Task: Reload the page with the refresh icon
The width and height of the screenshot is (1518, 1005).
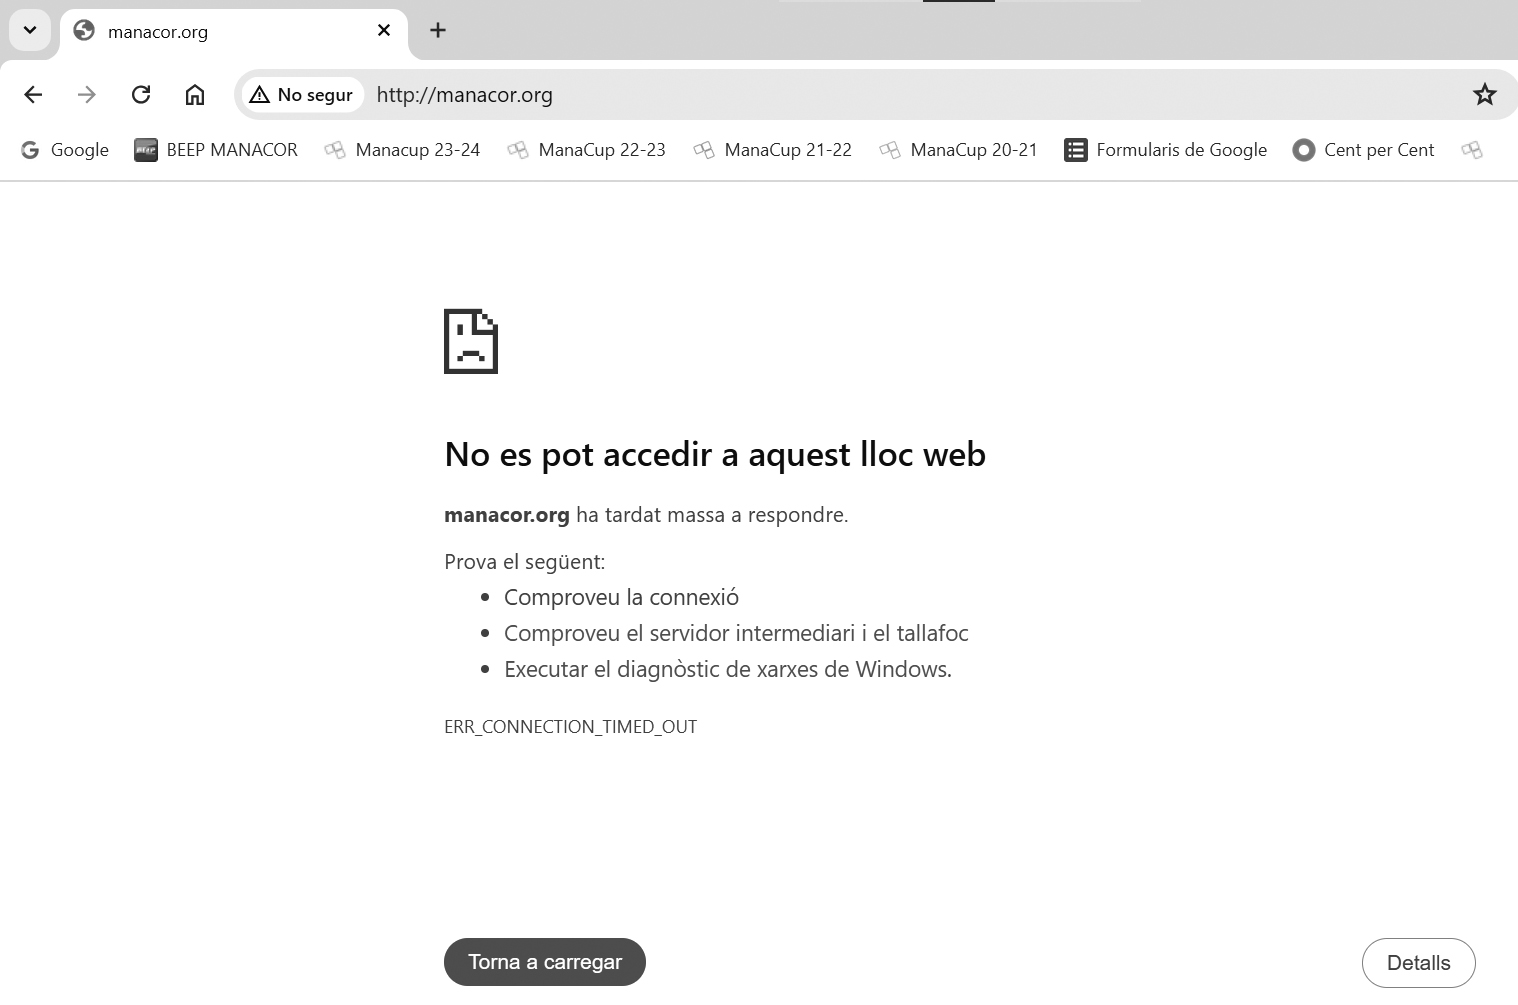Action: click(x=141, y=95)
